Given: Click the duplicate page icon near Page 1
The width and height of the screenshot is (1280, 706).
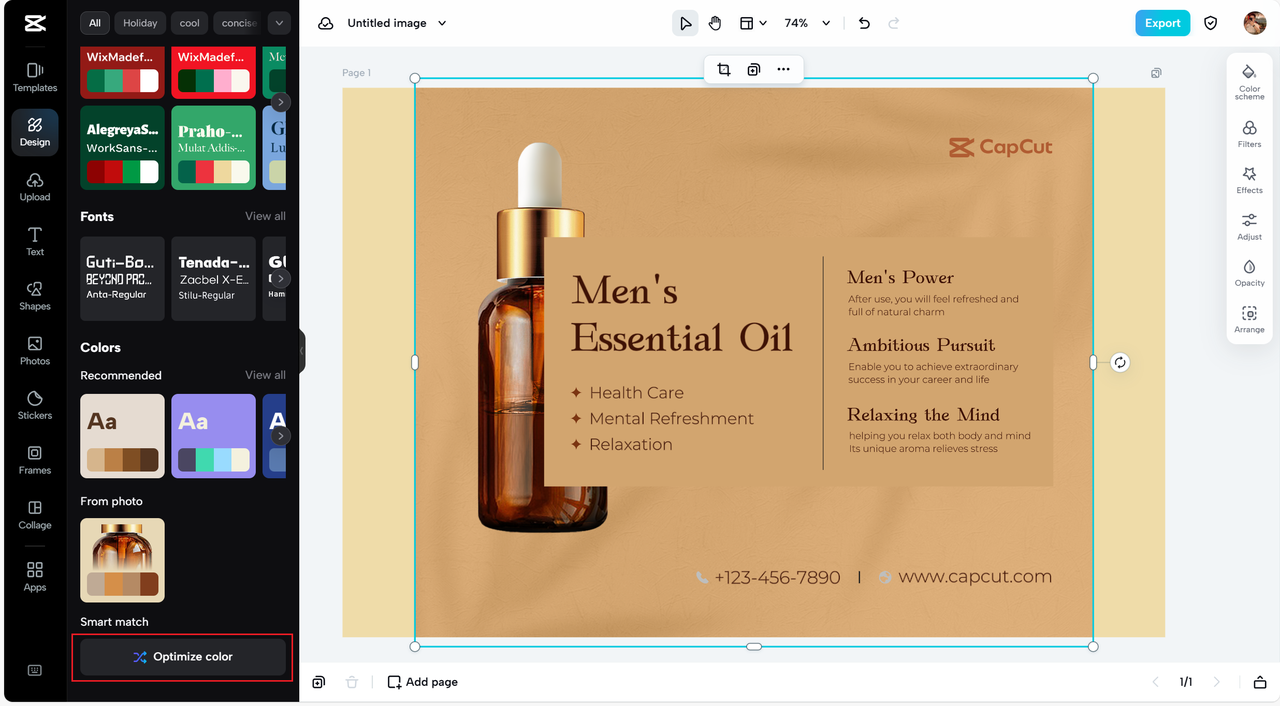Looking at the screenshot, I should tap(1156, 73).
